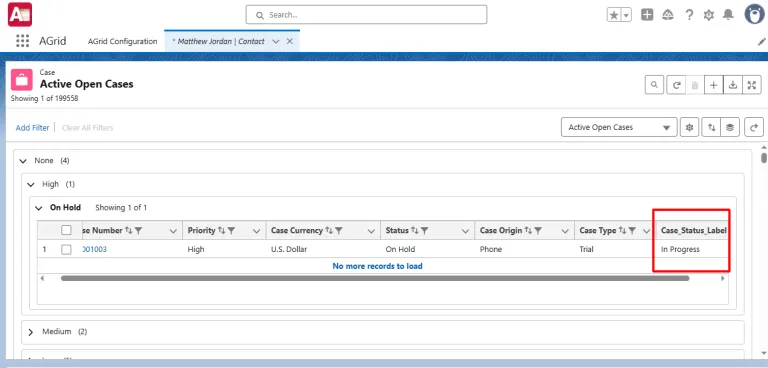Open the App Launcher grid icon
768x368 pixels.
(x=22, y=41)
